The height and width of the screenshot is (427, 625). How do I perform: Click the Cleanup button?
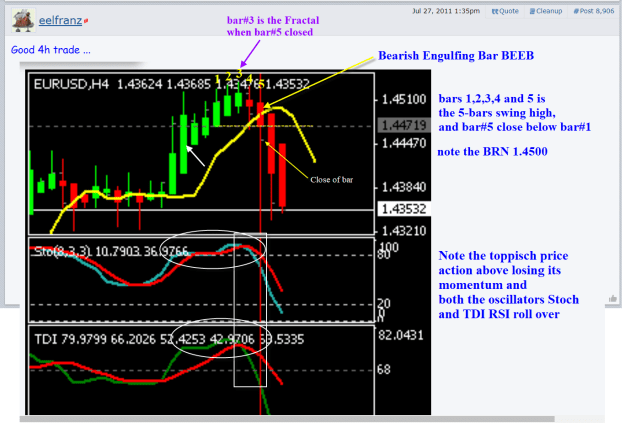pos(546,11)
